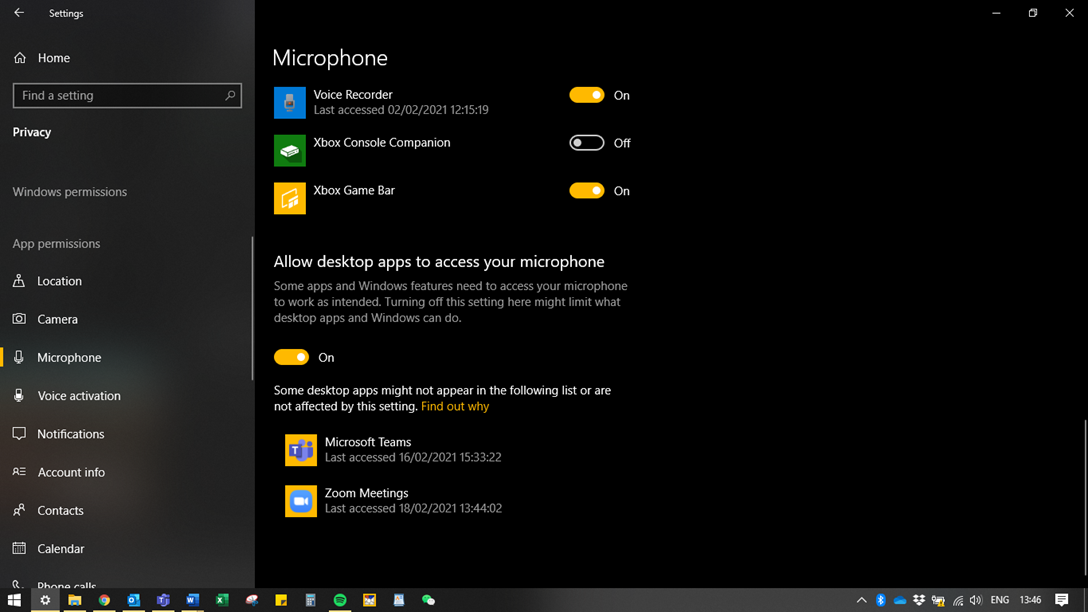Open Spotify from the taskbar

pos(340,600)
